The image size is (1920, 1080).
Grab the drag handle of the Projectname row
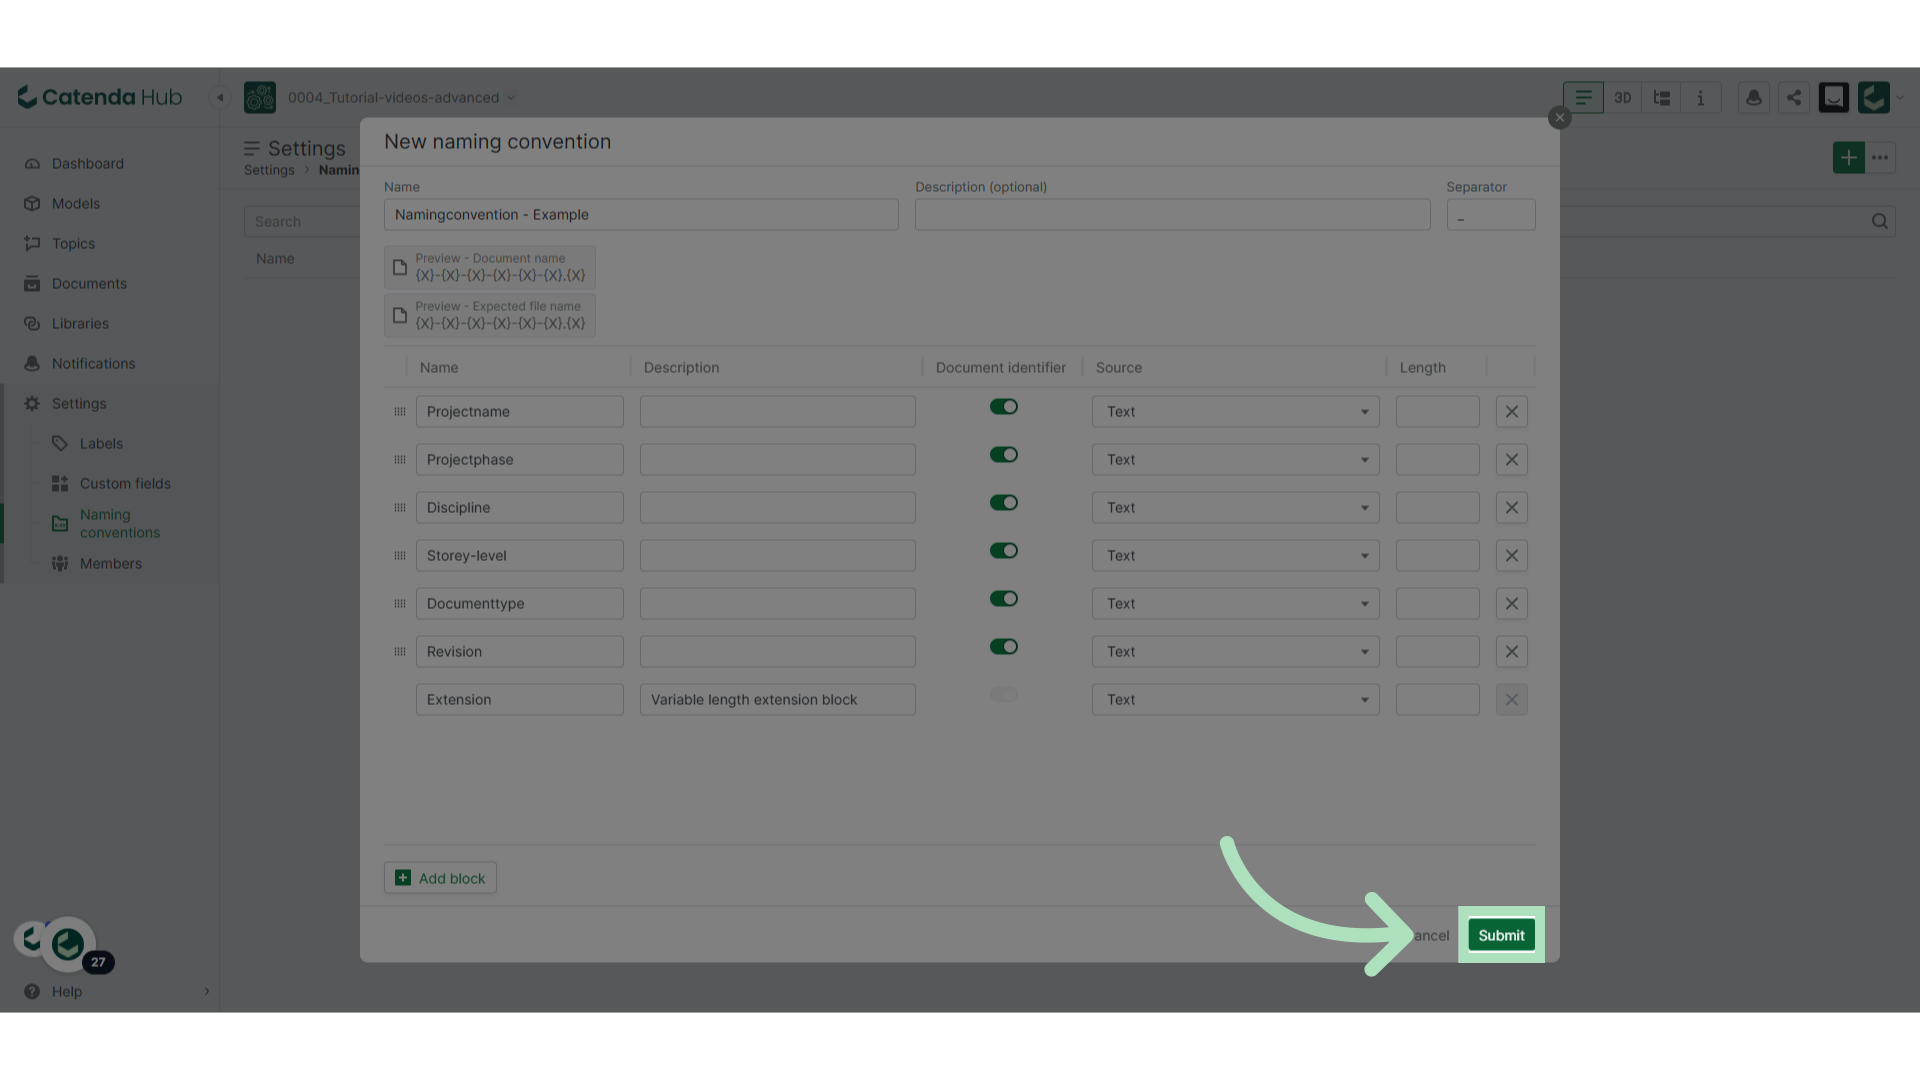400,411
